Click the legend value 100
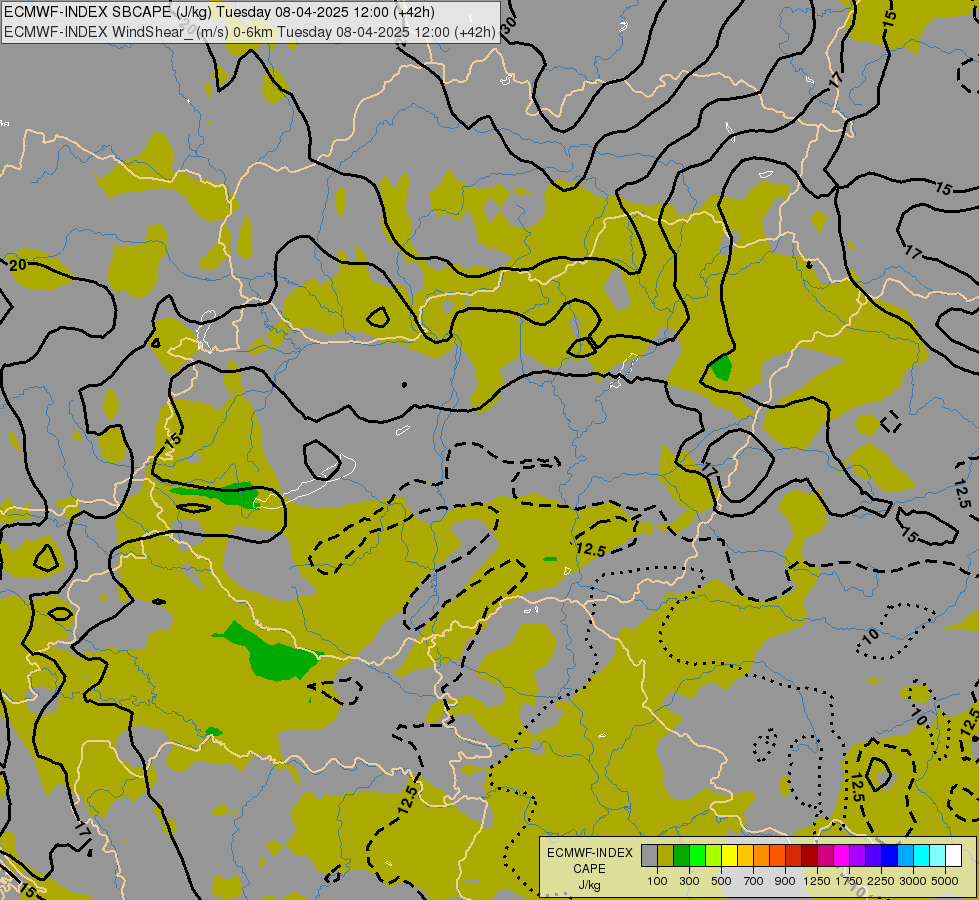The image size is (979, 900). click(657, 881)
